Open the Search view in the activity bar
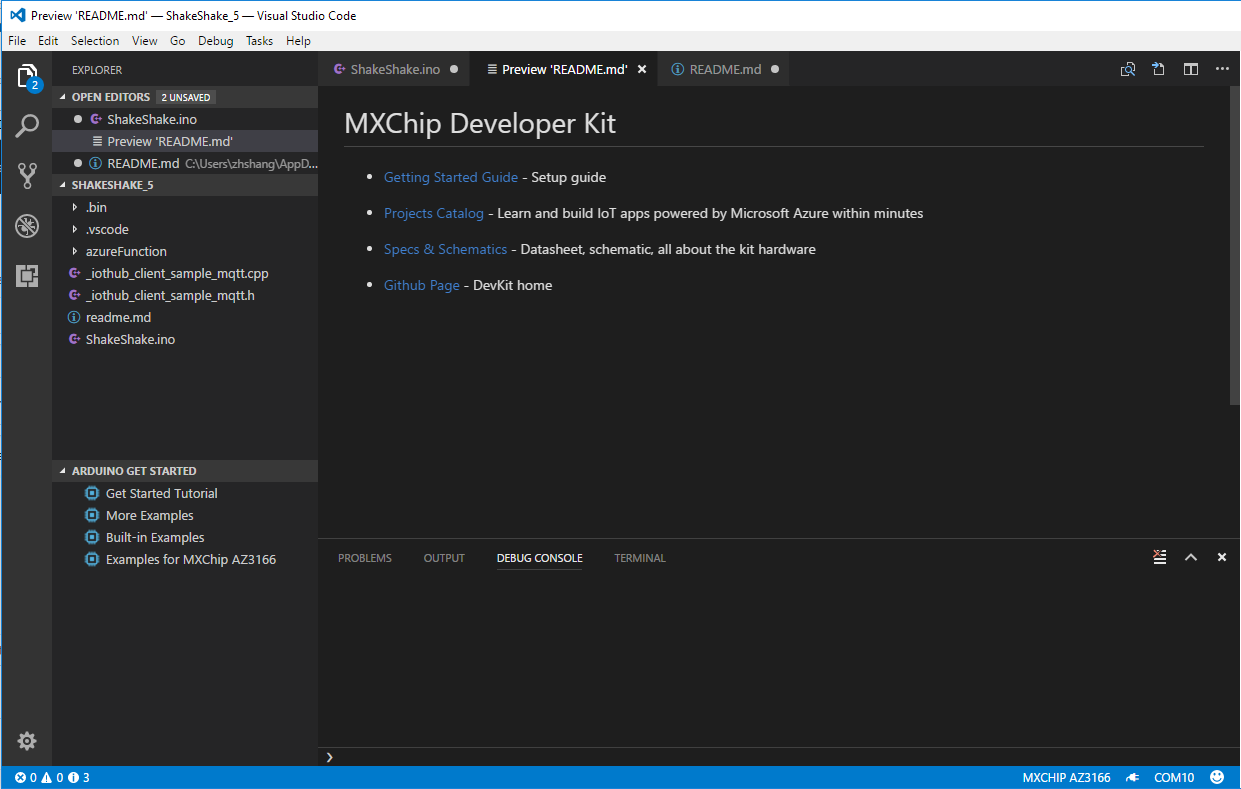Viewport: 1241px width, 789px height. 27,125
